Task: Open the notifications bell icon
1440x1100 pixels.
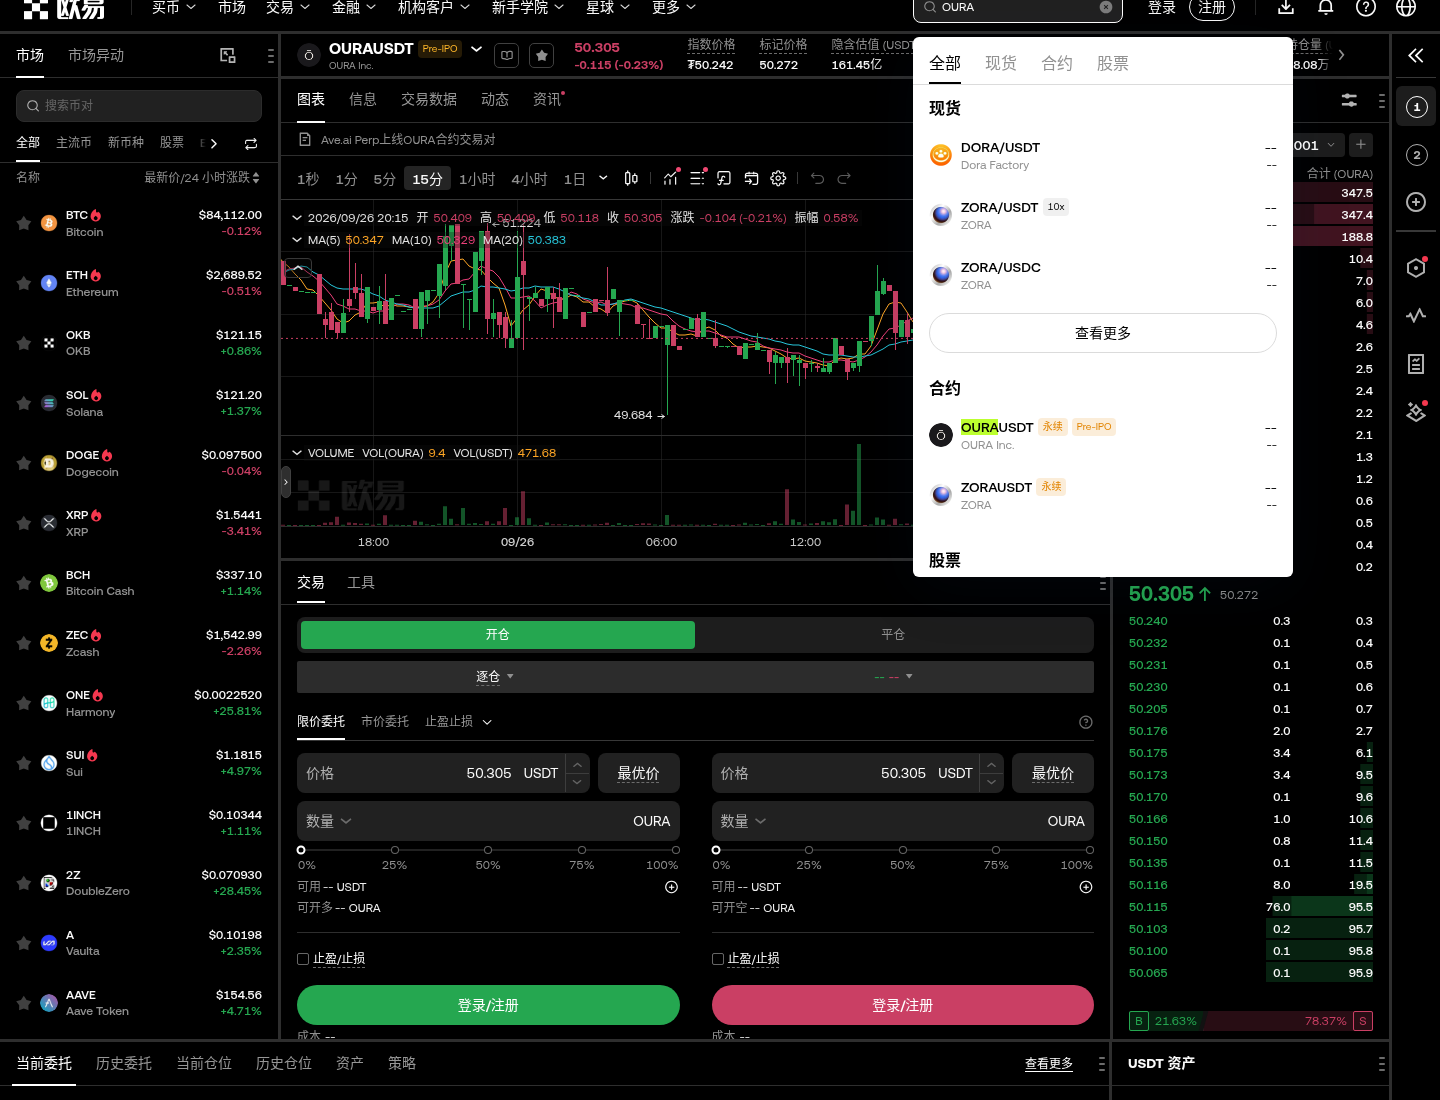Action: coord(1326,7)
